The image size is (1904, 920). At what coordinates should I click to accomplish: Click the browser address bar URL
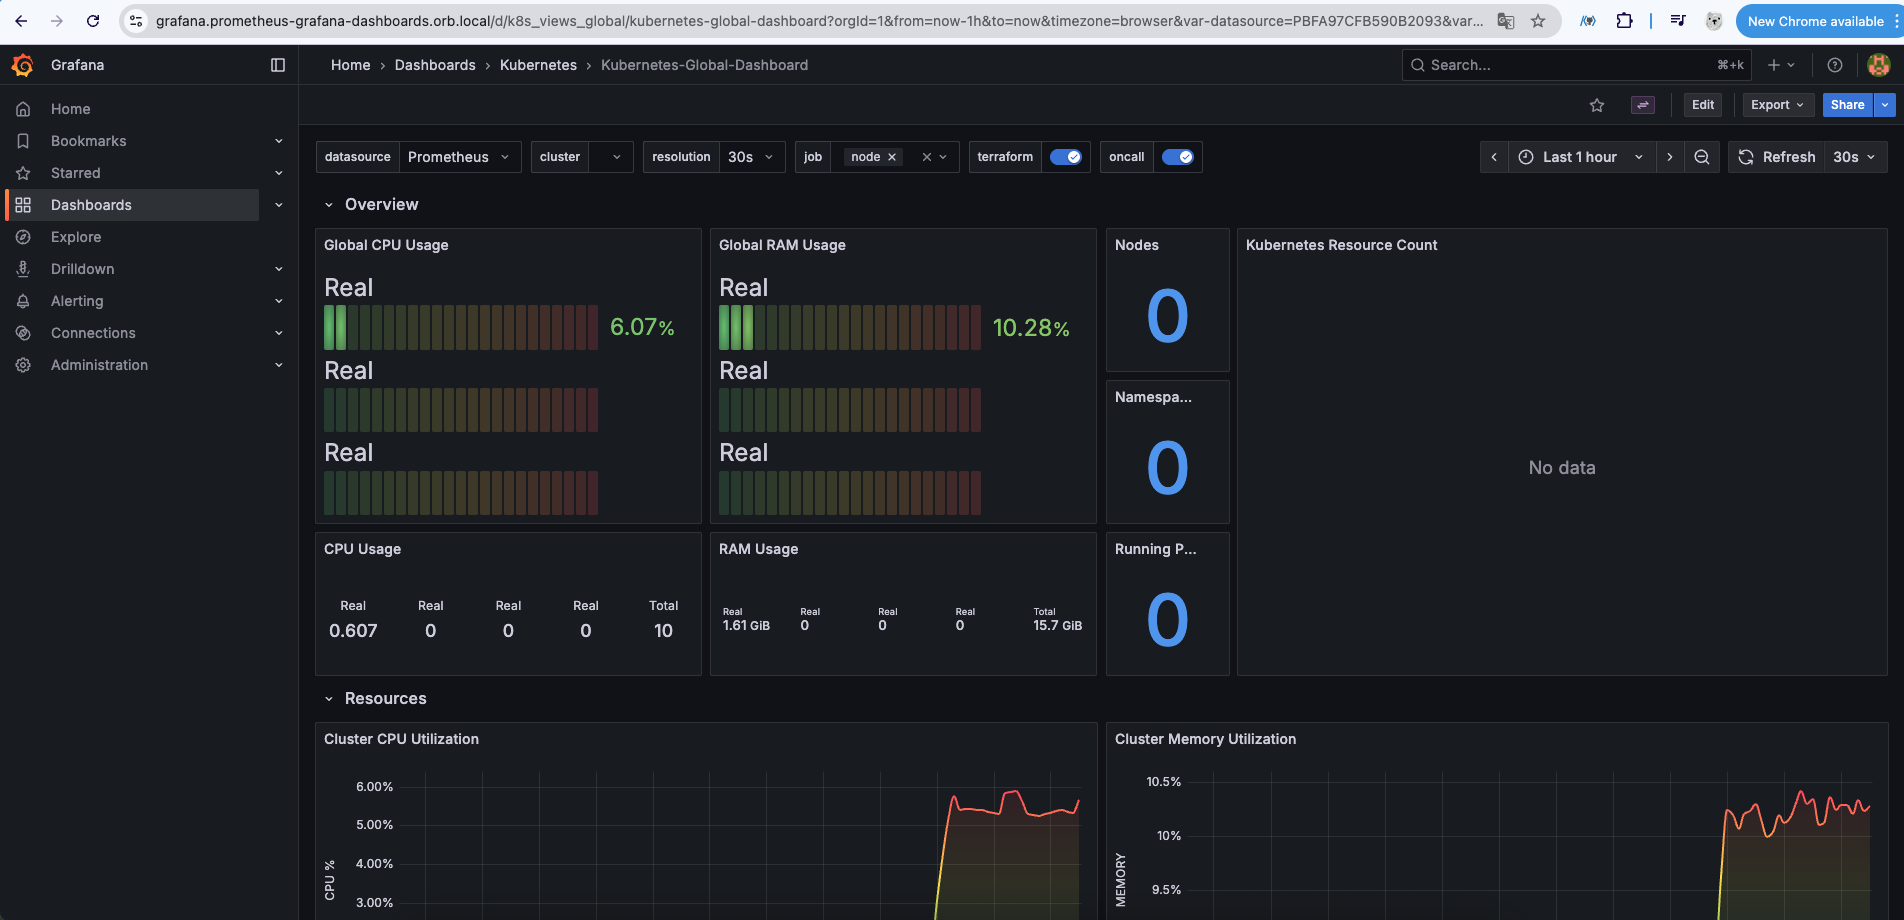[820, 21]
